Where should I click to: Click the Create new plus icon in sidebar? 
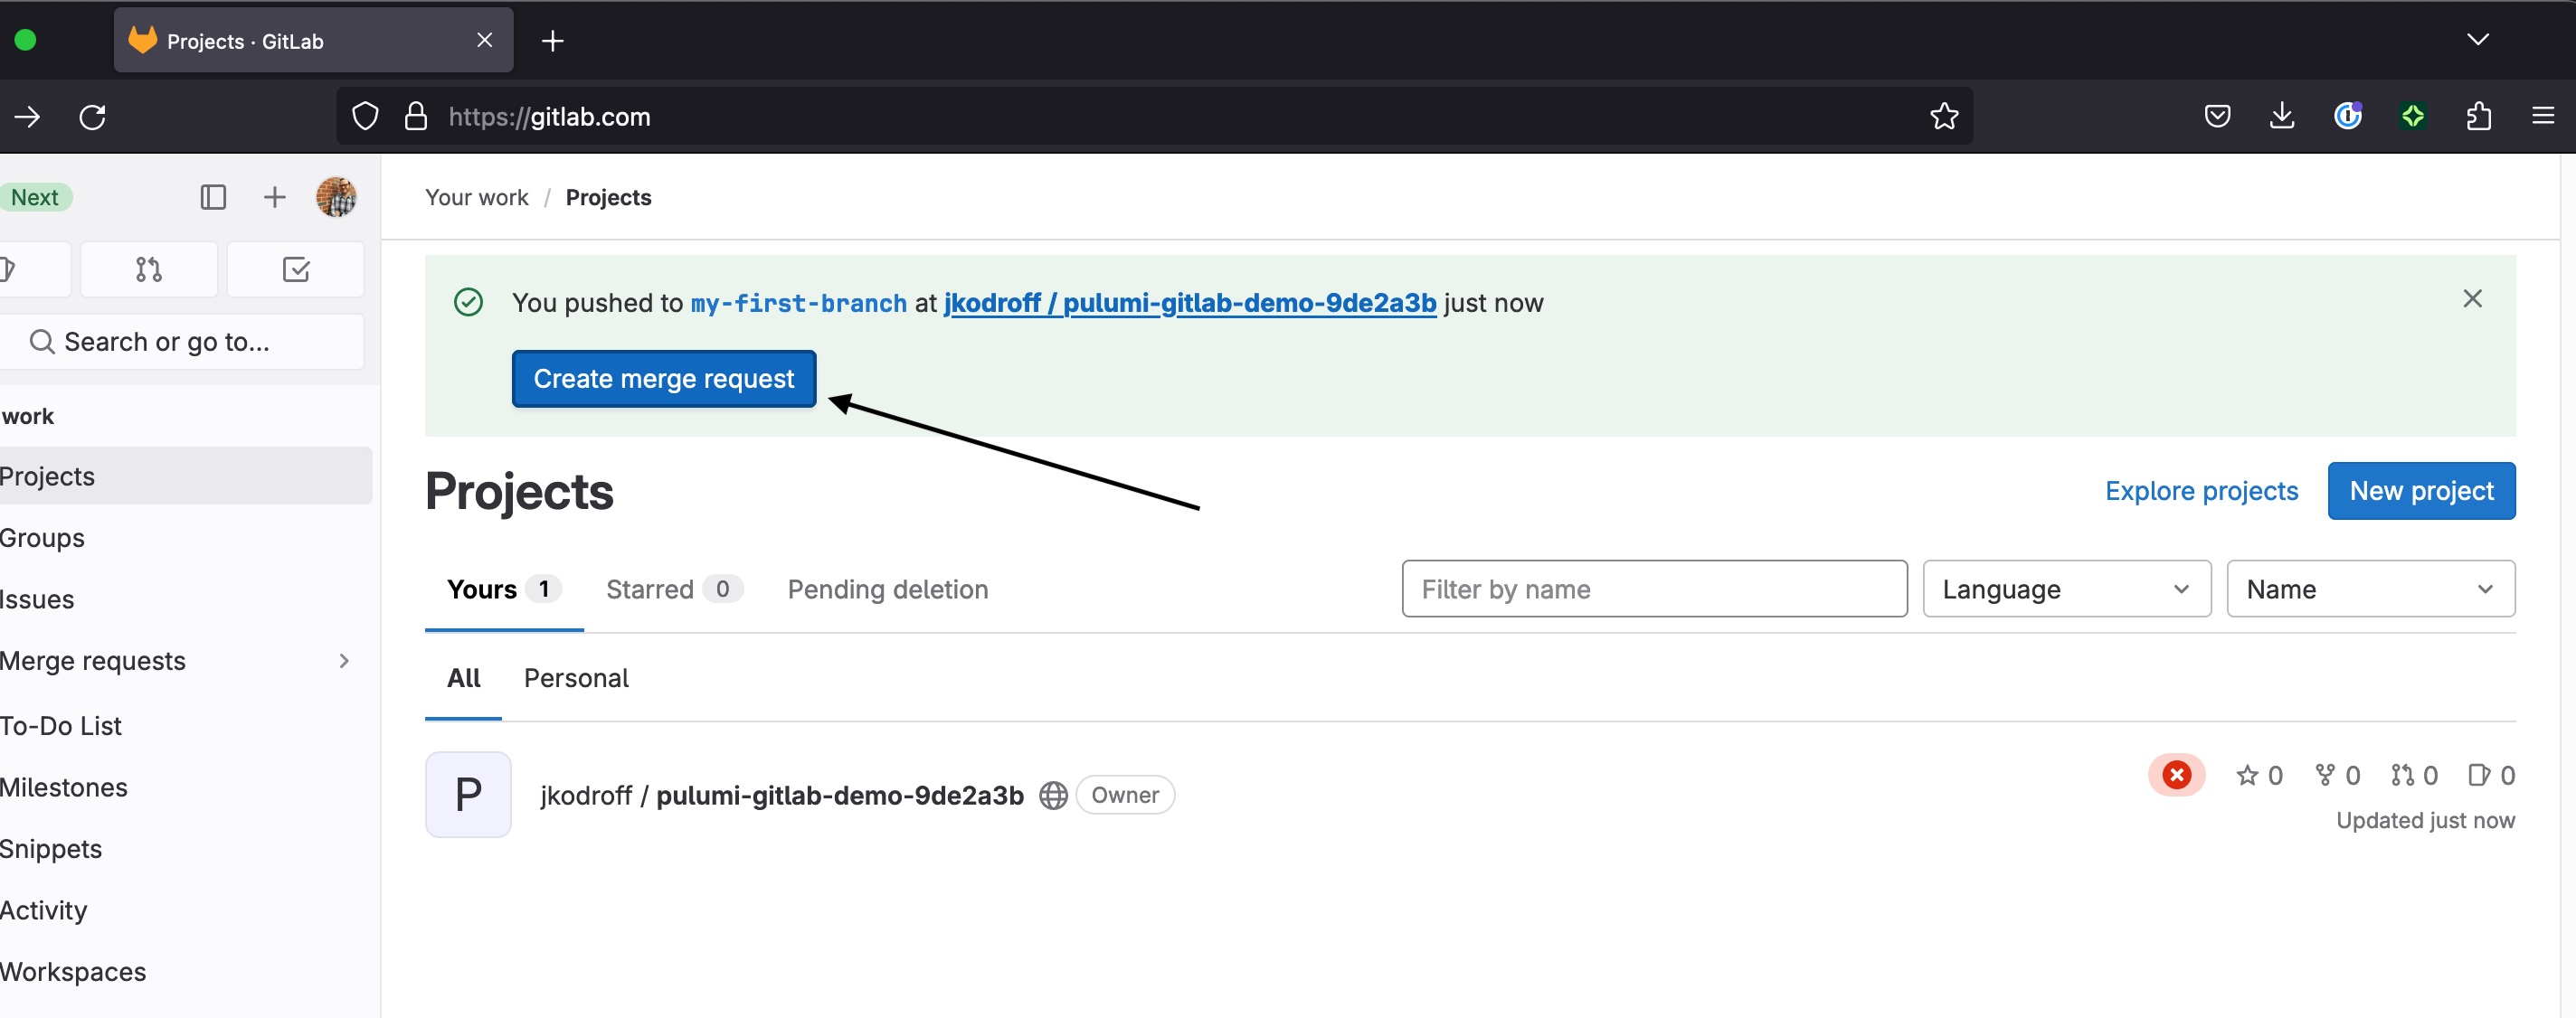274,197
